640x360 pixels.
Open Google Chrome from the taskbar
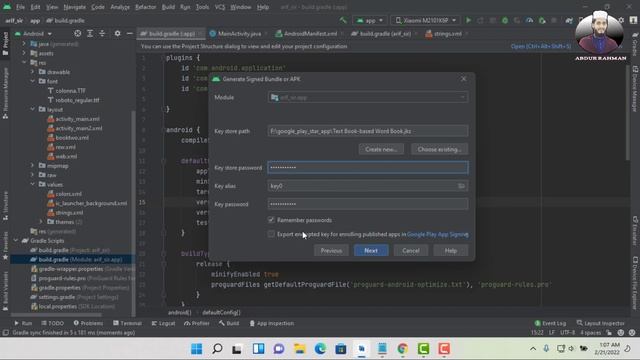(403, 349)
